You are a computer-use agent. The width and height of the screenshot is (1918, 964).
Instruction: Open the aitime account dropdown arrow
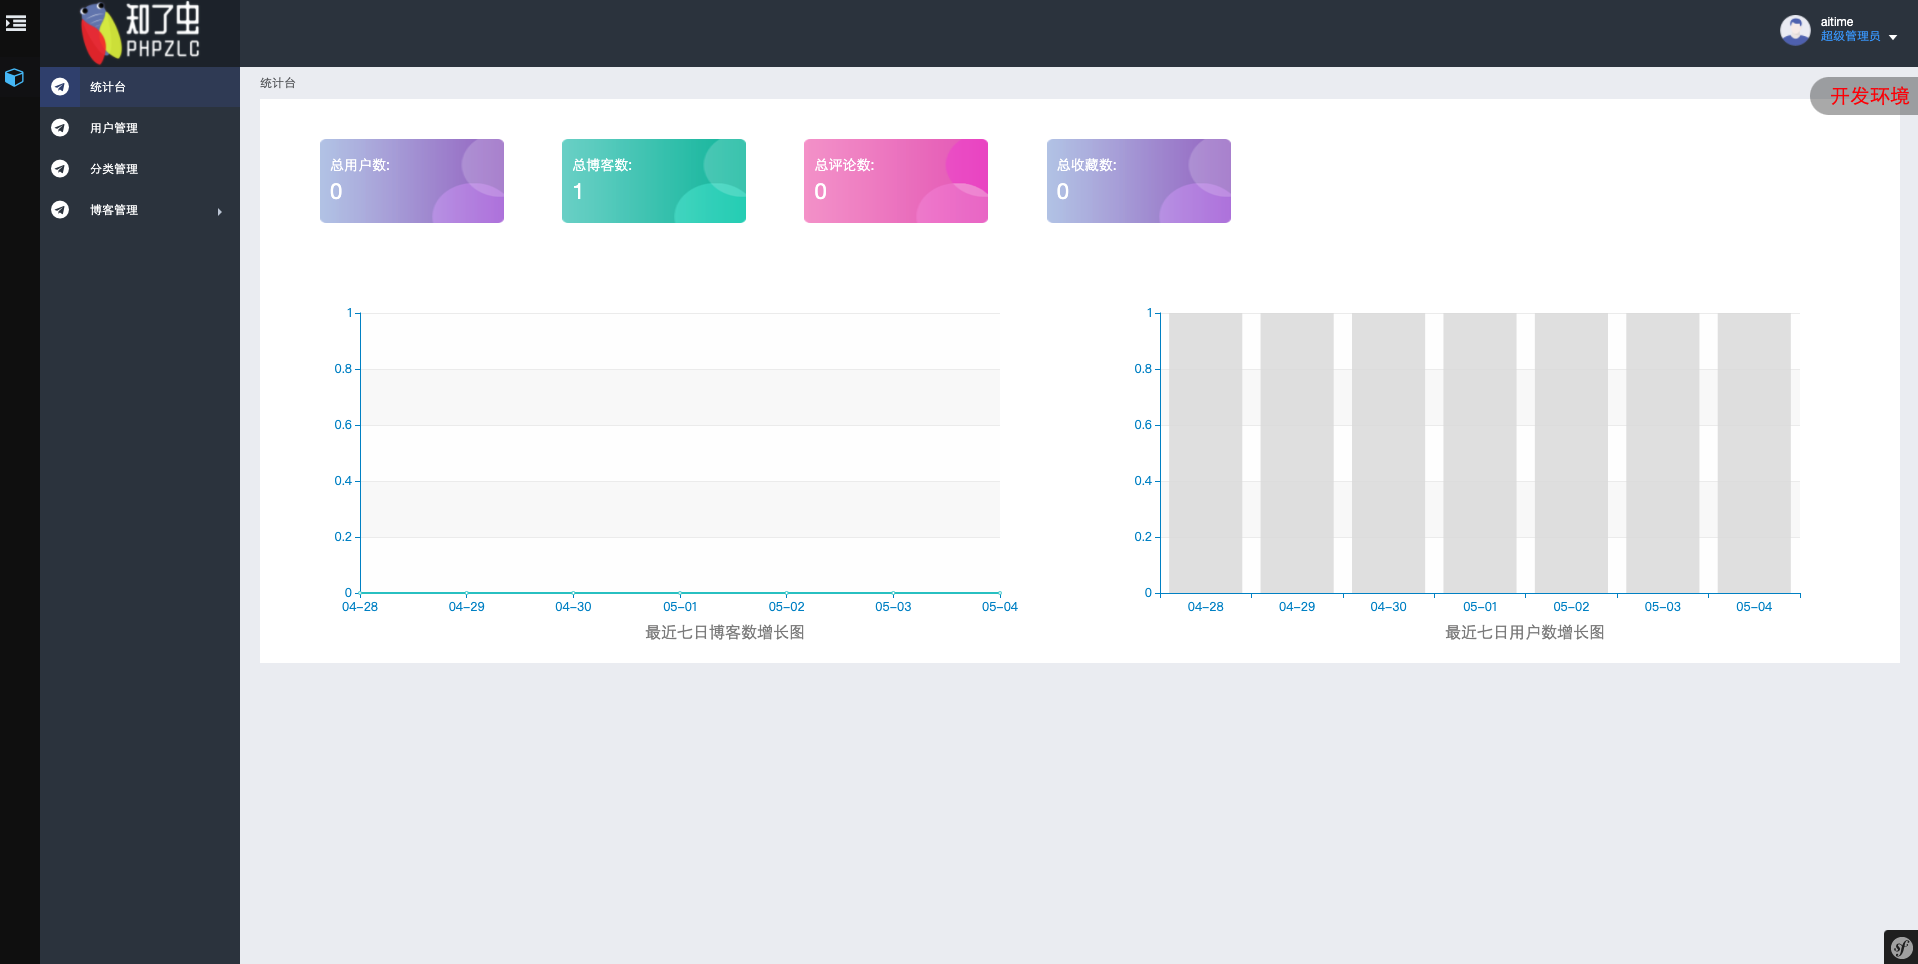(x=1893, y=37)
